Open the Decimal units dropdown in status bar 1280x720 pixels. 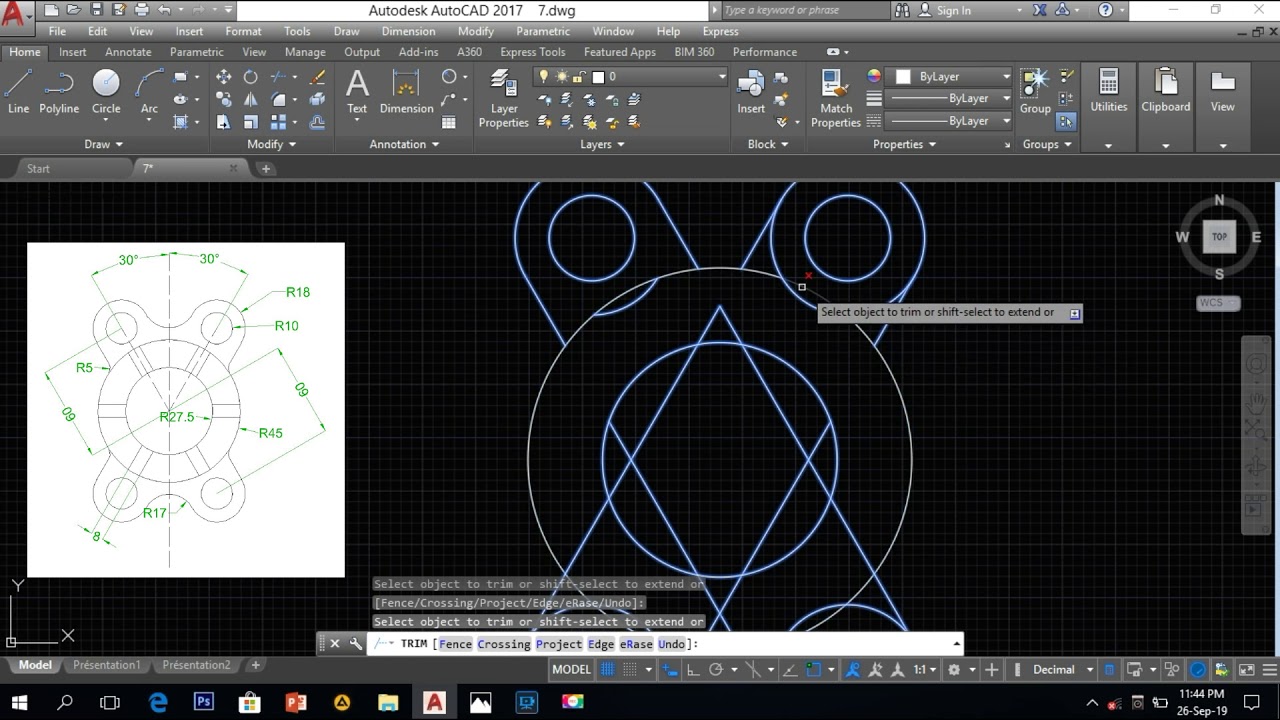(1062, 670)
